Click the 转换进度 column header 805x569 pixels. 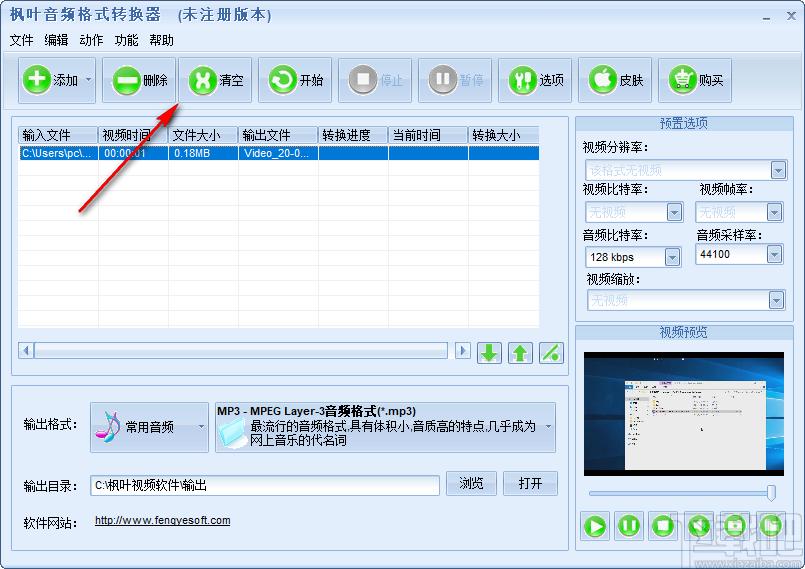(x=353, y=135)
